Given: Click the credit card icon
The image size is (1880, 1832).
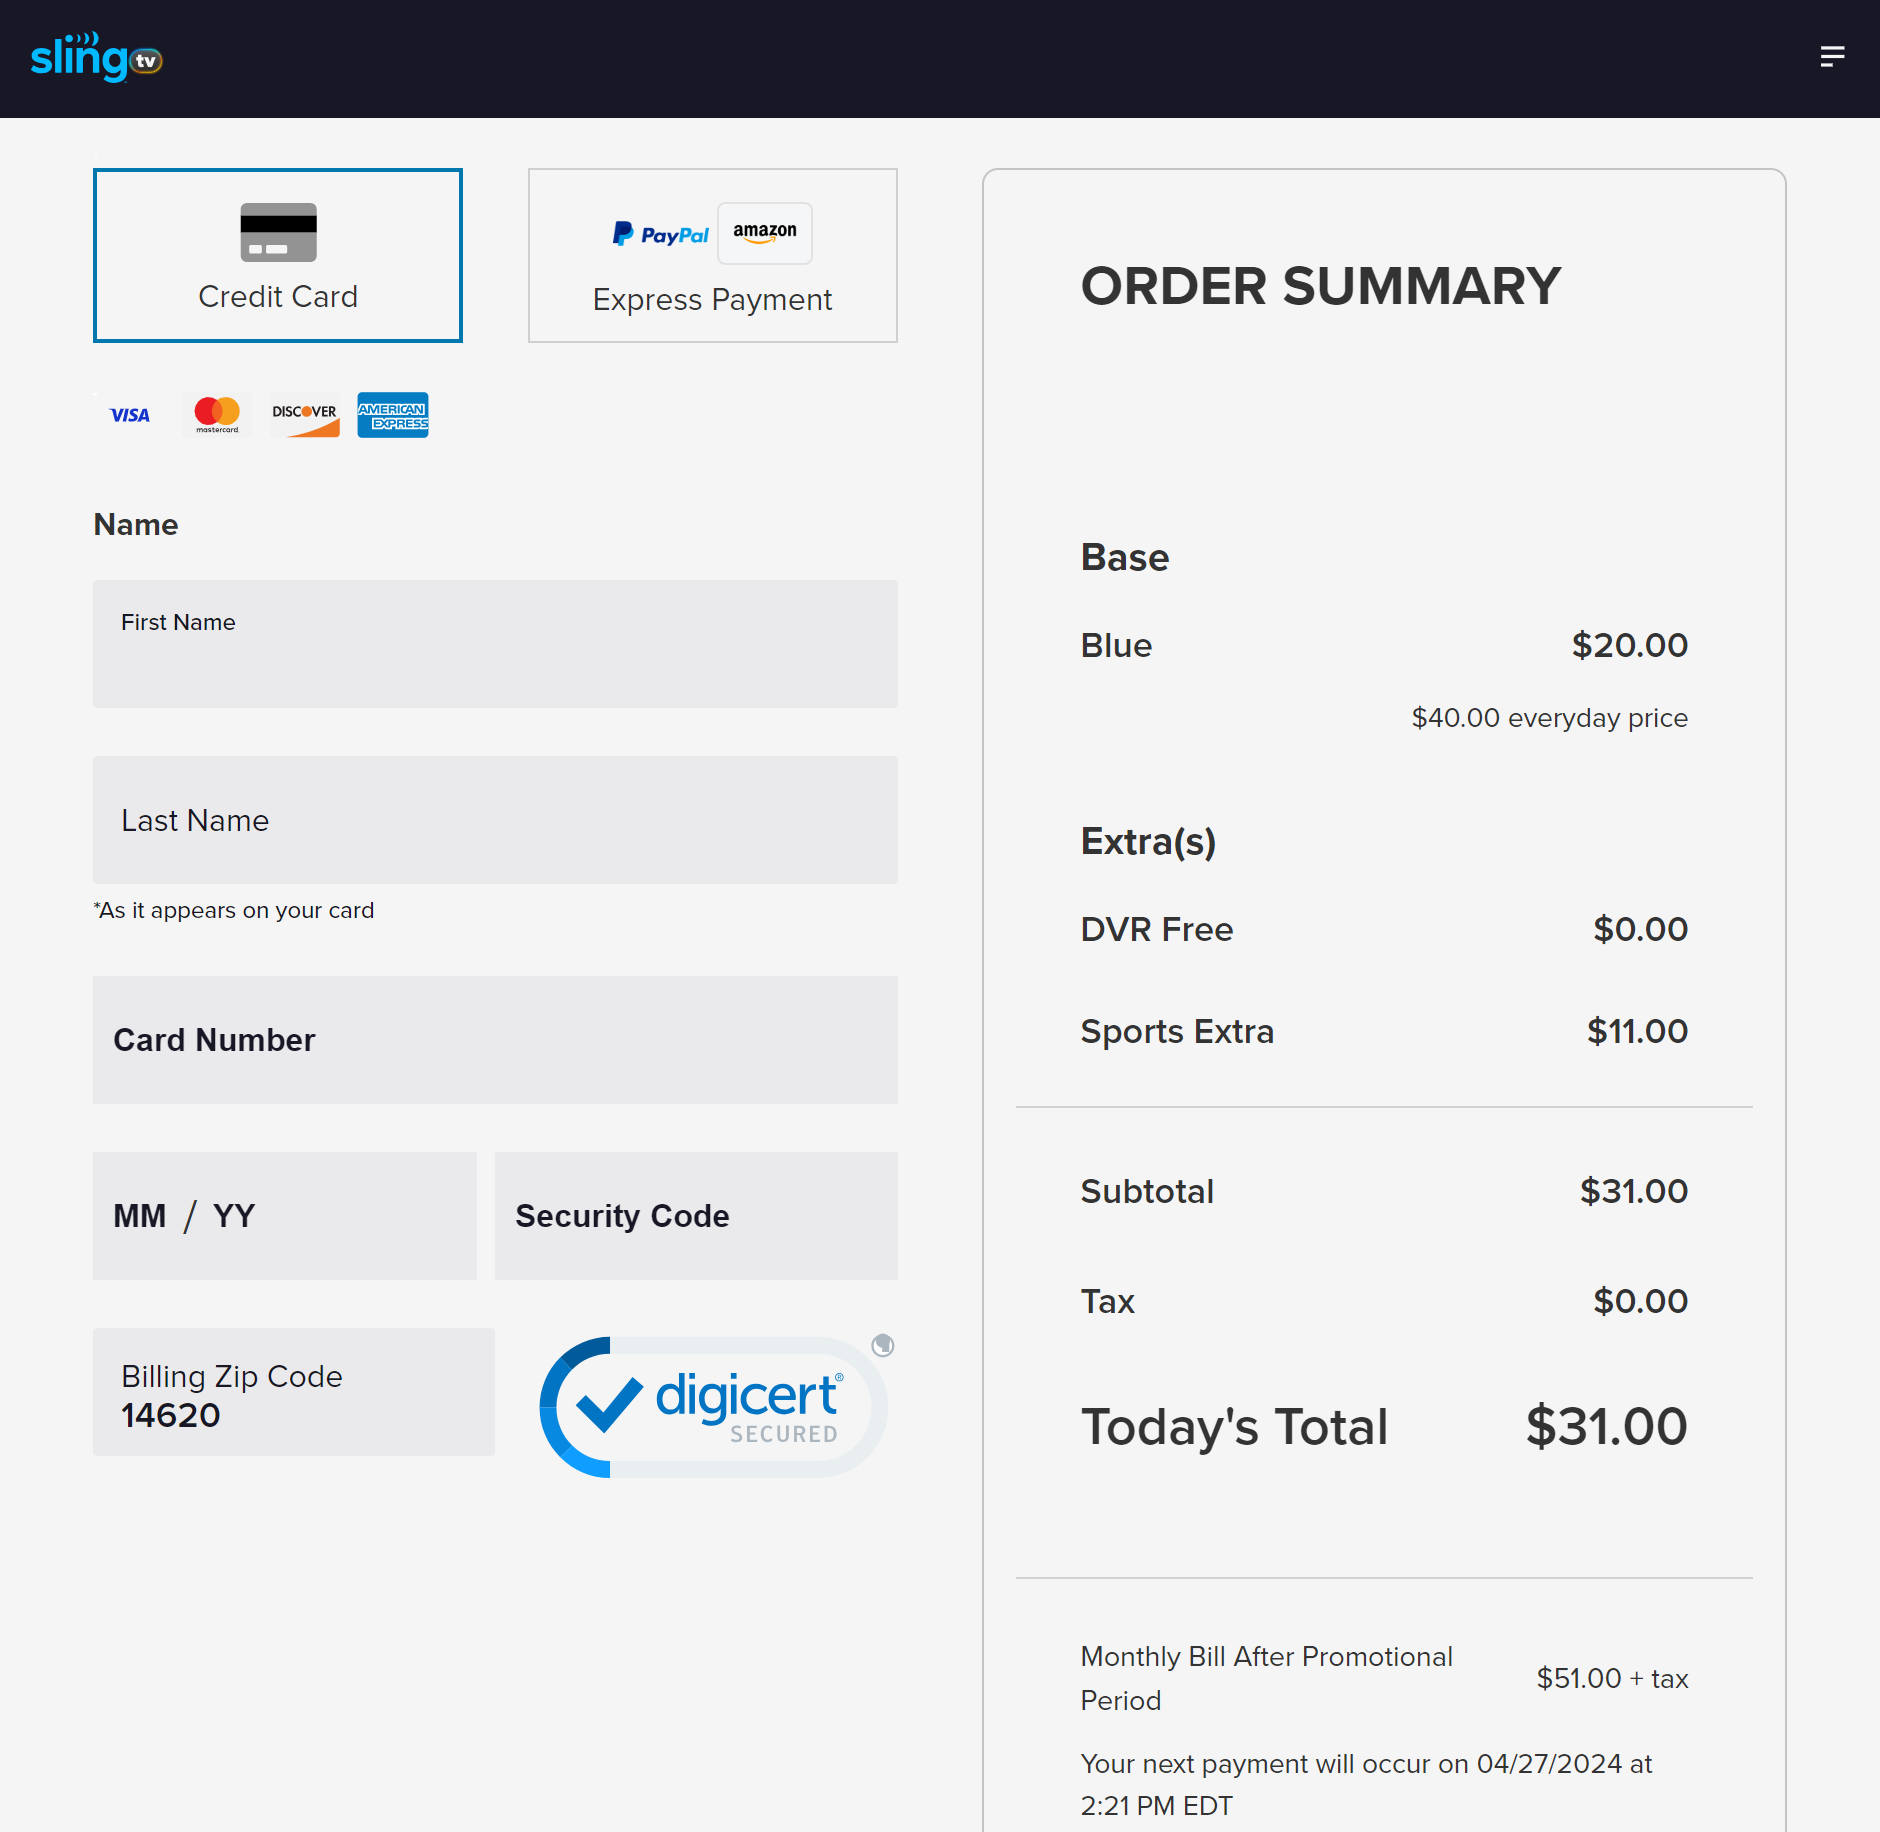Looking at the screenshot, I should 278,232.
